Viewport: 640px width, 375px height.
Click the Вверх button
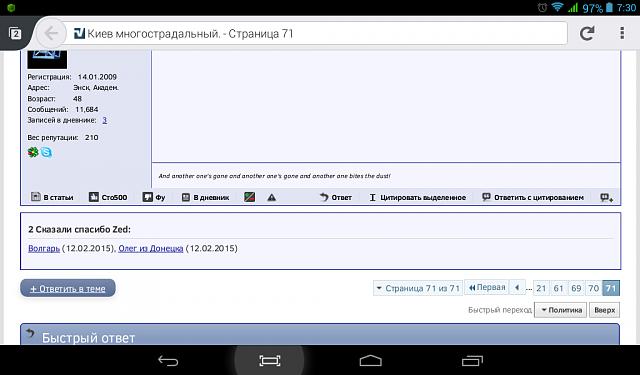coord(604,310)
